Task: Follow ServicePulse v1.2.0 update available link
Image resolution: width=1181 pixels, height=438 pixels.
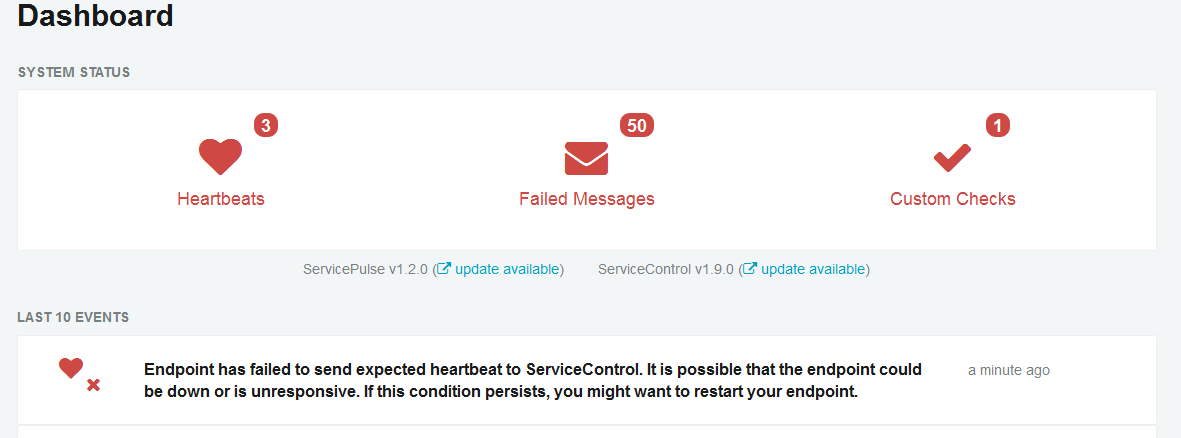Action: [x=507, y=269]
